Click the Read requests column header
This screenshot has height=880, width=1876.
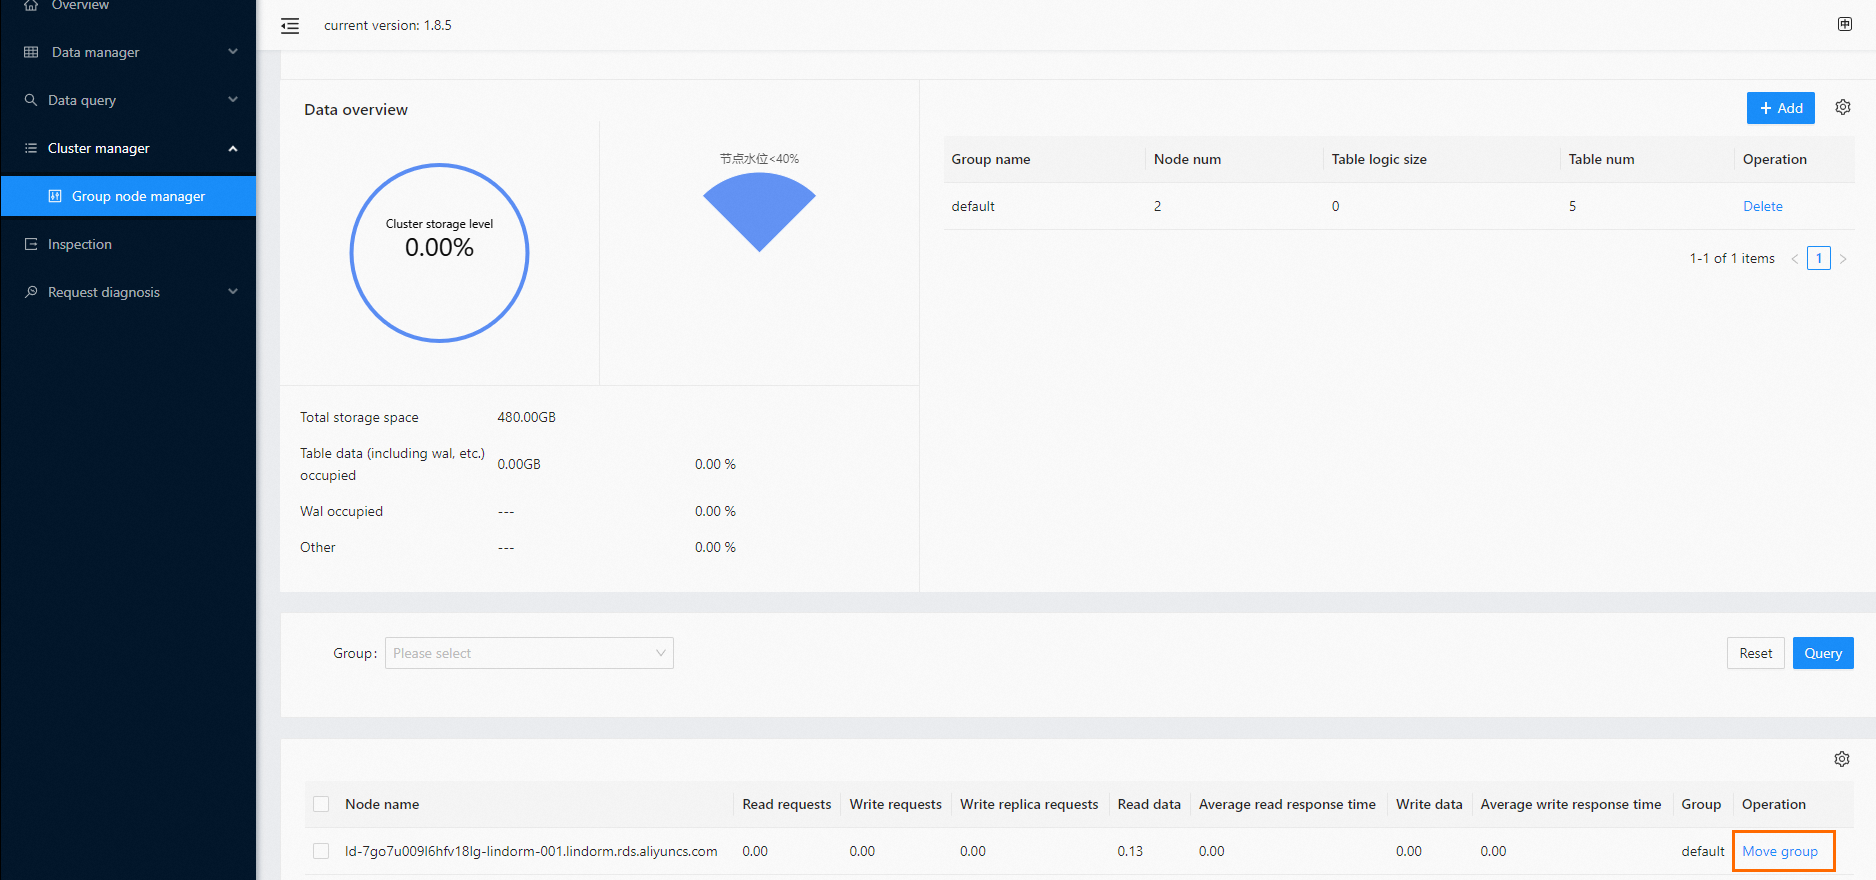pyautogui.click(x=786, y=804)
